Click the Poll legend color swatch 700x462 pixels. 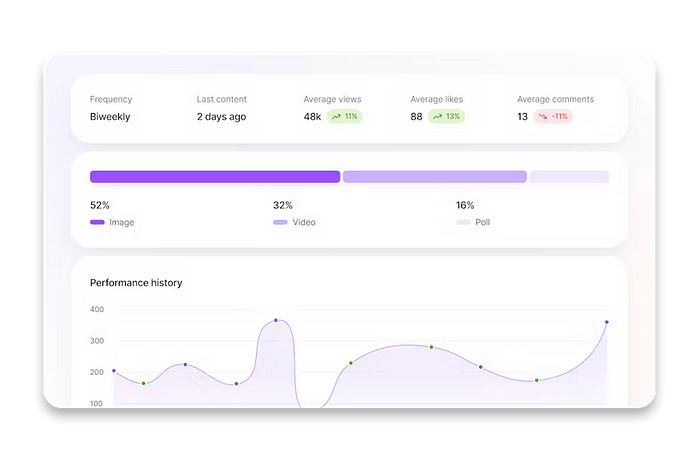point(463,222)
